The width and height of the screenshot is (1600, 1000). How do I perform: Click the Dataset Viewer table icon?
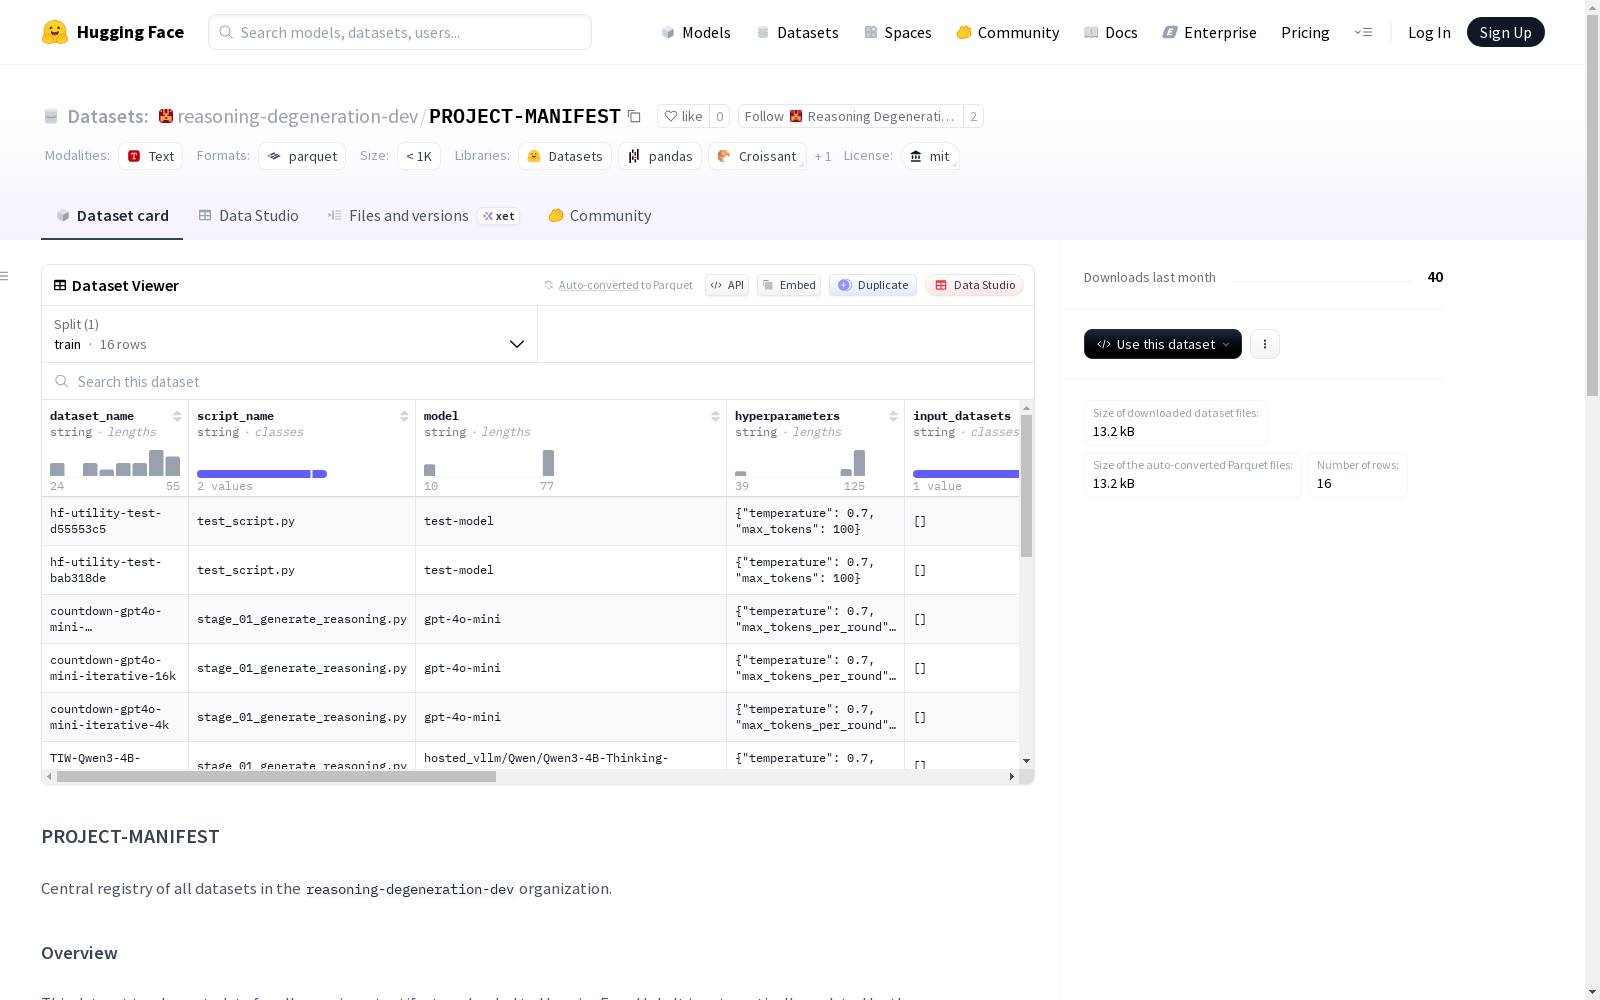point(60,285)
